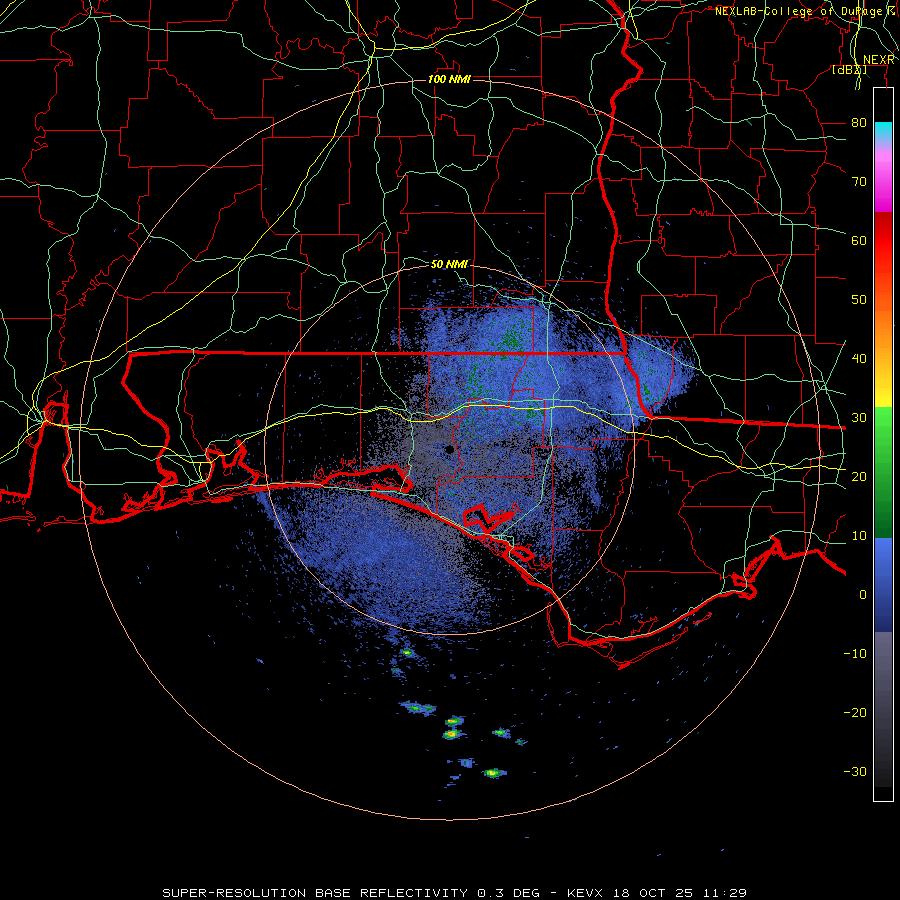900x900 pixels.
Task: Click the "SUPER-RESOLUTION BASE REFLECTIVITY" caption at bottom
Action: (x=315, y=893)
